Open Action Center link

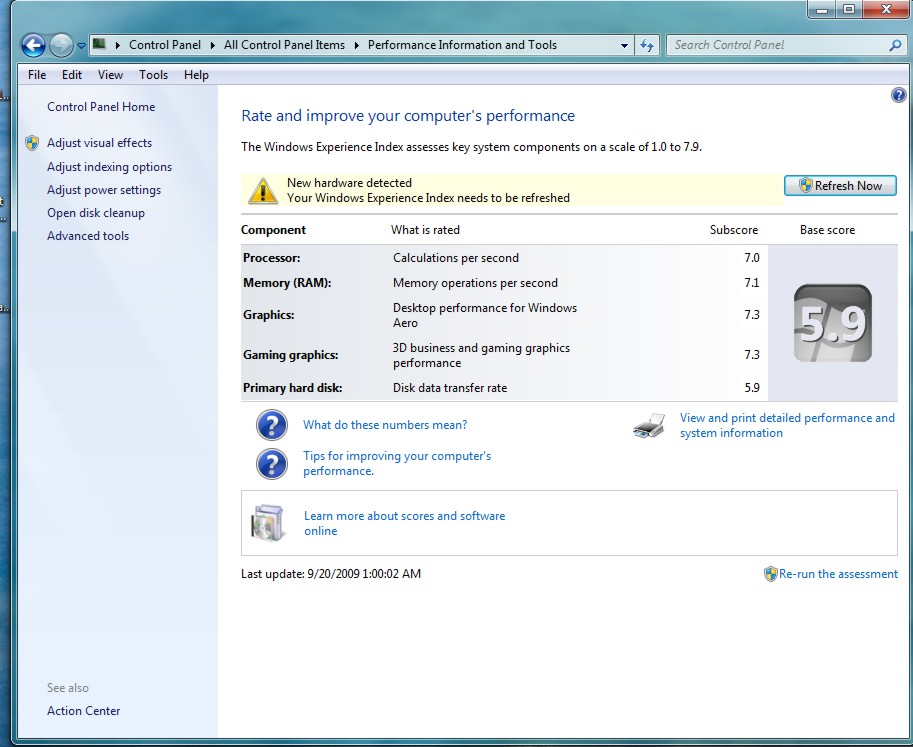[x=83, y=711]
